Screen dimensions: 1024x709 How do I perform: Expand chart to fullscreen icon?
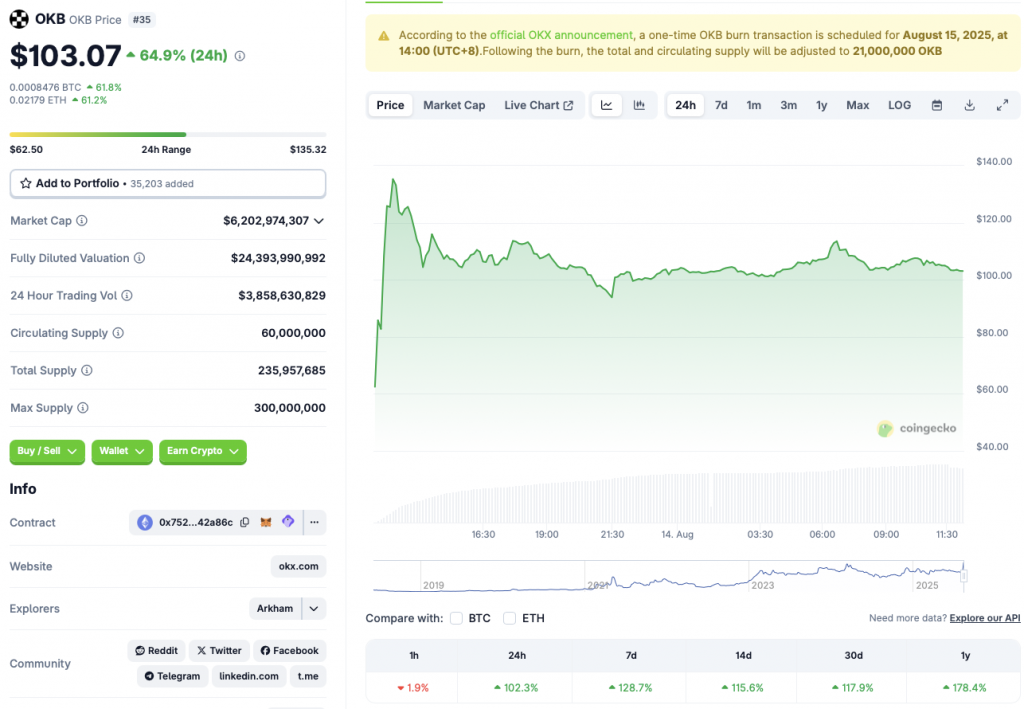pos(1002,105)
